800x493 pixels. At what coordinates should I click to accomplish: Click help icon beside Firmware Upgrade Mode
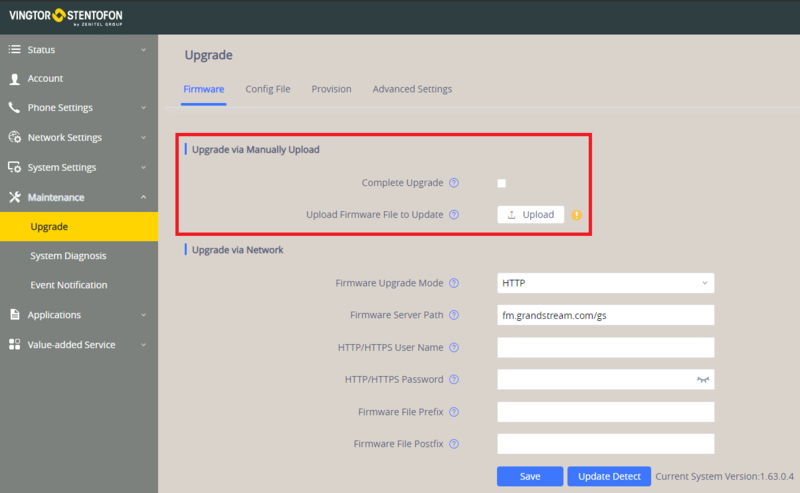454,283
